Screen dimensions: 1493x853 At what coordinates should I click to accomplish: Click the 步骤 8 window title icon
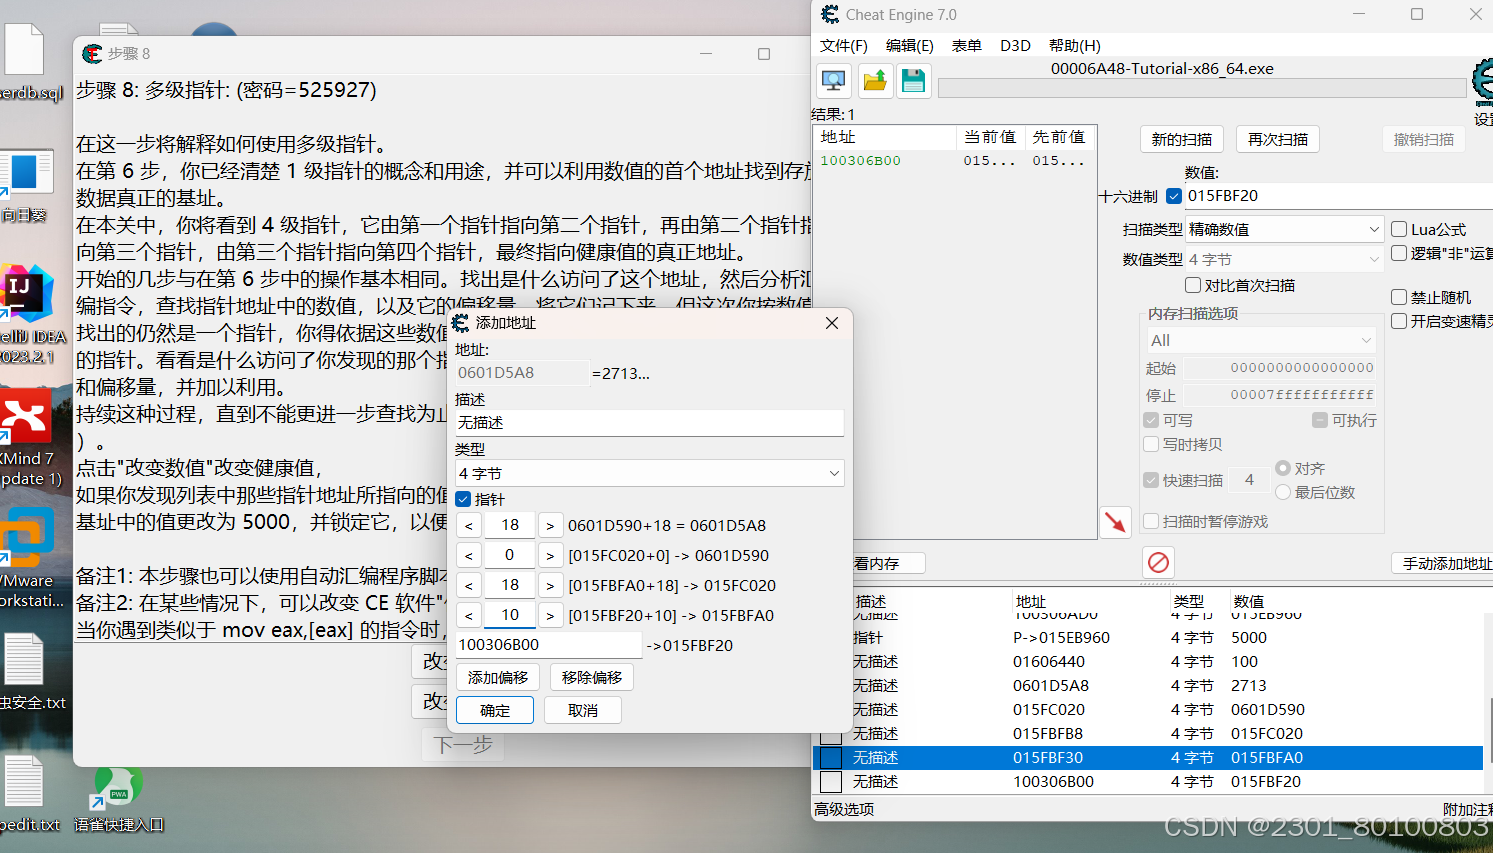[x=93, y=53]
